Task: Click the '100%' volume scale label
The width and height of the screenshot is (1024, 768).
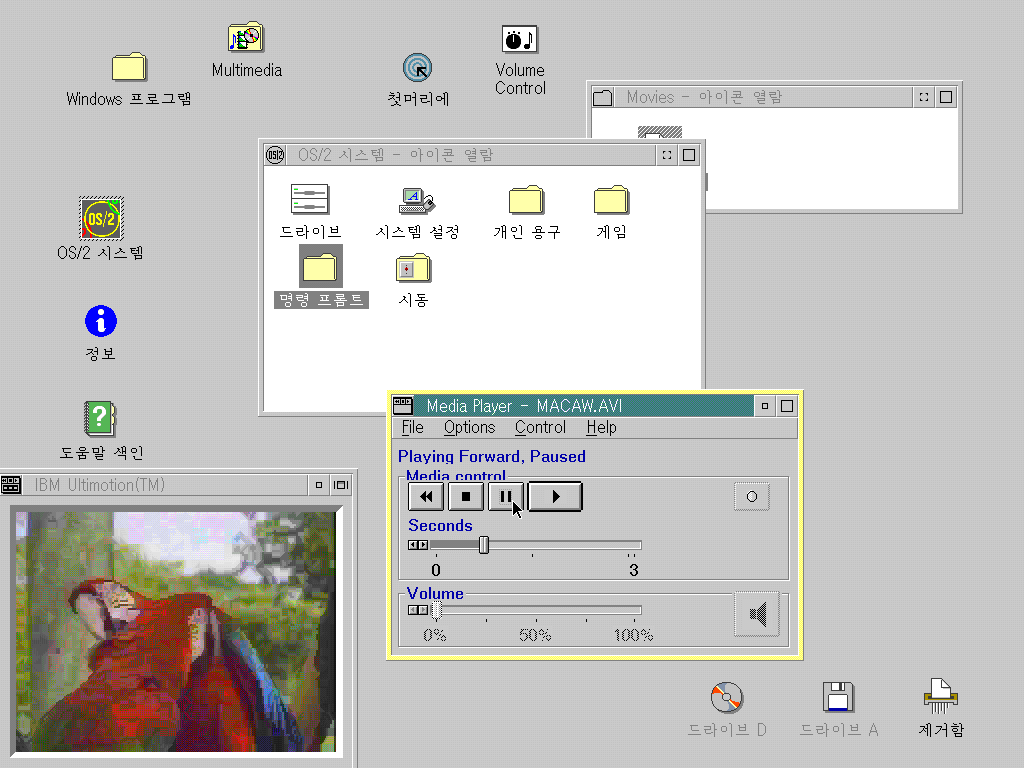Action: (x=633, y=635)
